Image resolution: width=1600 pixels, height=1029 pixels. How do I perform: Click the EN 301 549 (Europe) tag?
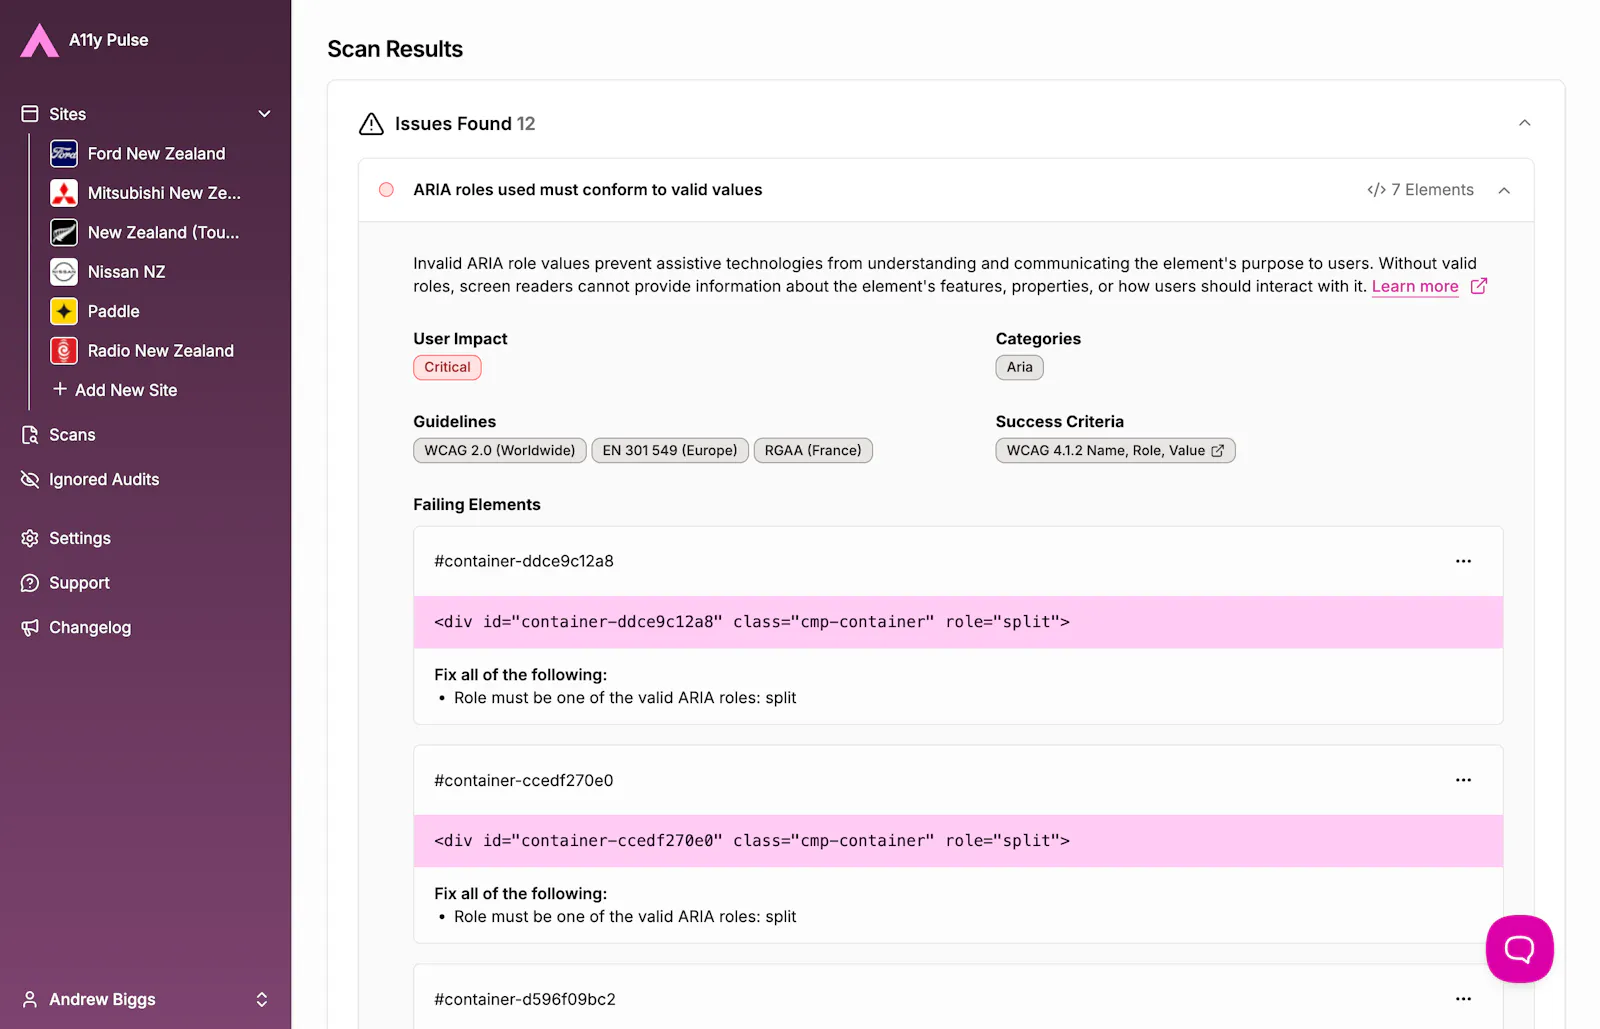[x=670, y=451]
